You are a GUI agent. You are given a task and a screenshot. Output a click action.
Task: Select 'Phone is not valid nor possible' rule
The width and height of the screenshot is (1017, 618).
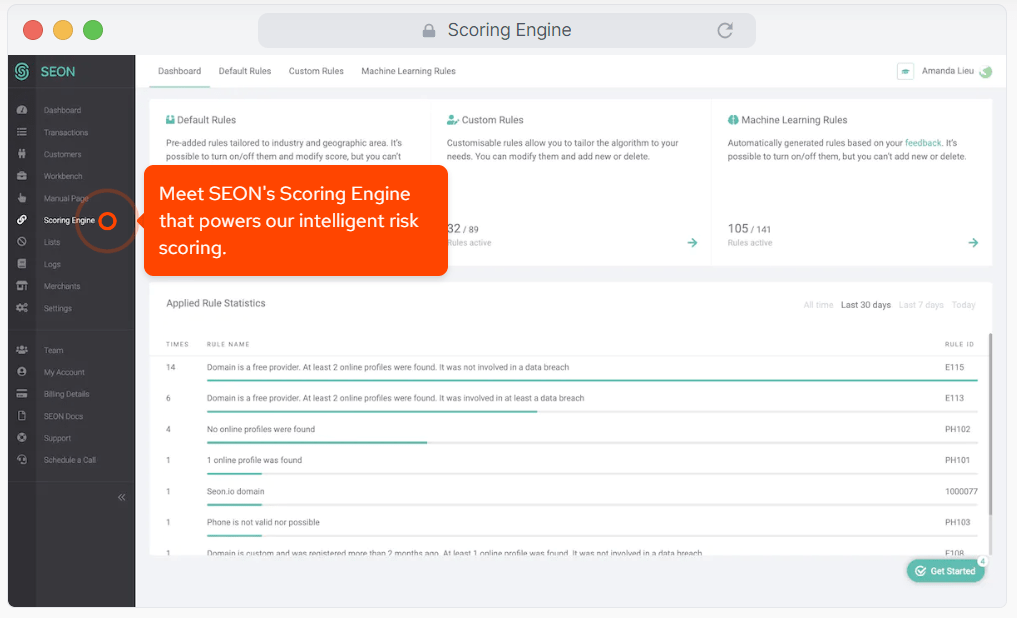[x=263, y=522]
